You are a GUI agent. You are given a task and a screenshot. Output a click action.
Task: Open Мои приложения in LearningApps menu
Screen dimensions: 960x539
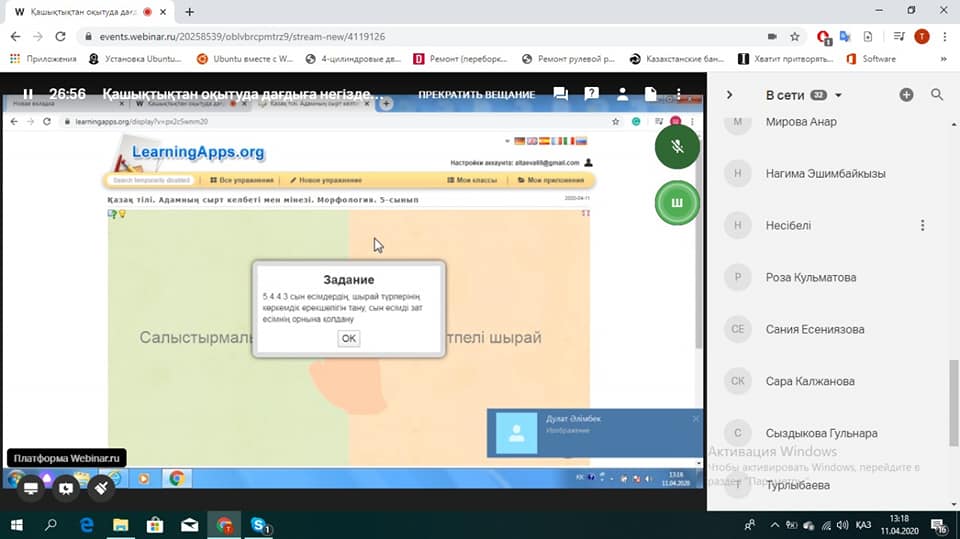(x=551, y=180)
